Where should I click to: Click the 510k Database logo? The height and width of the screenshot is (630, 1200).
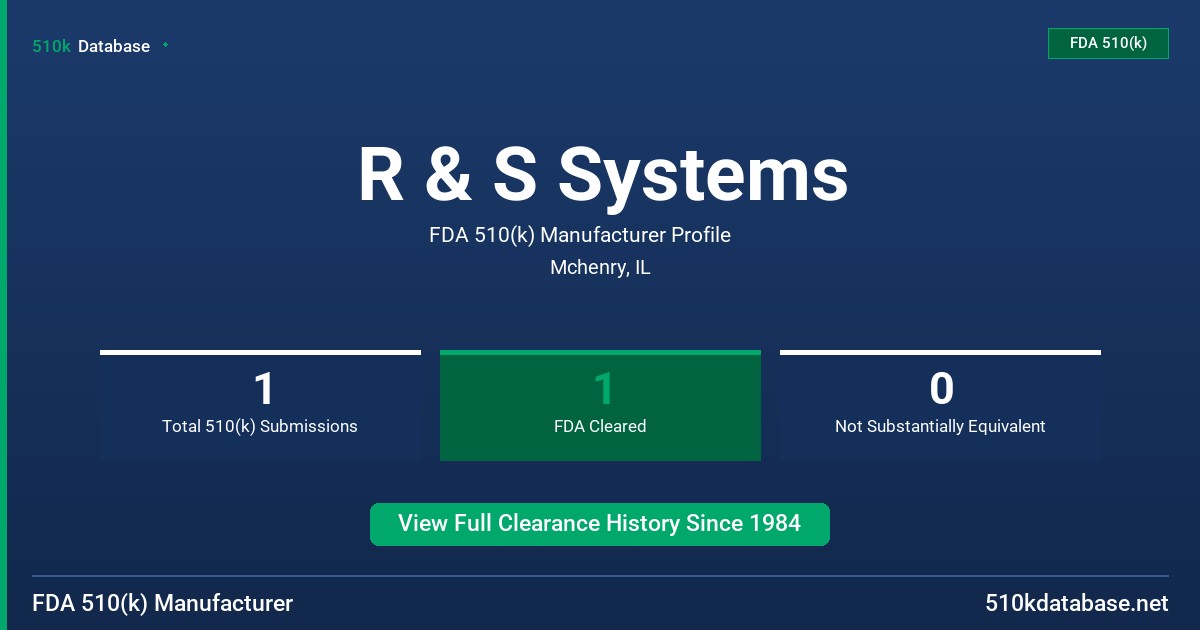[x=91, y=46]
